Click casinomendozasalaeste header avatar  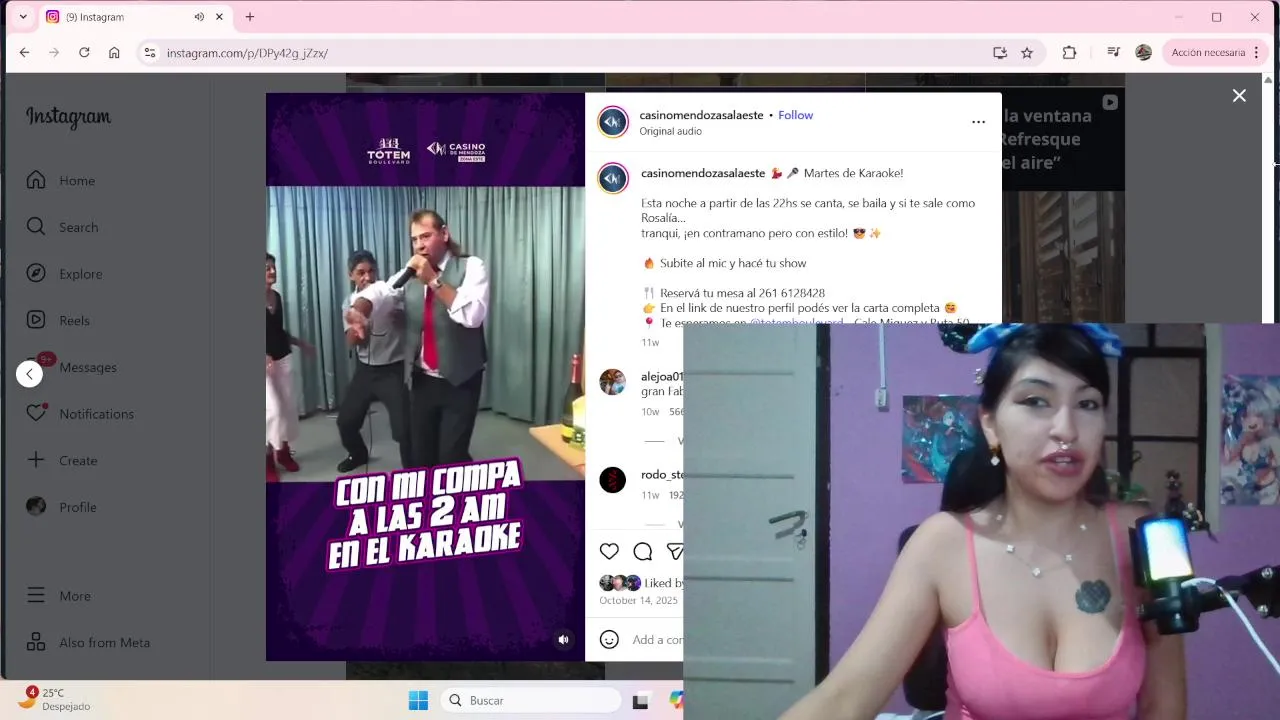[x=613, y=122]
